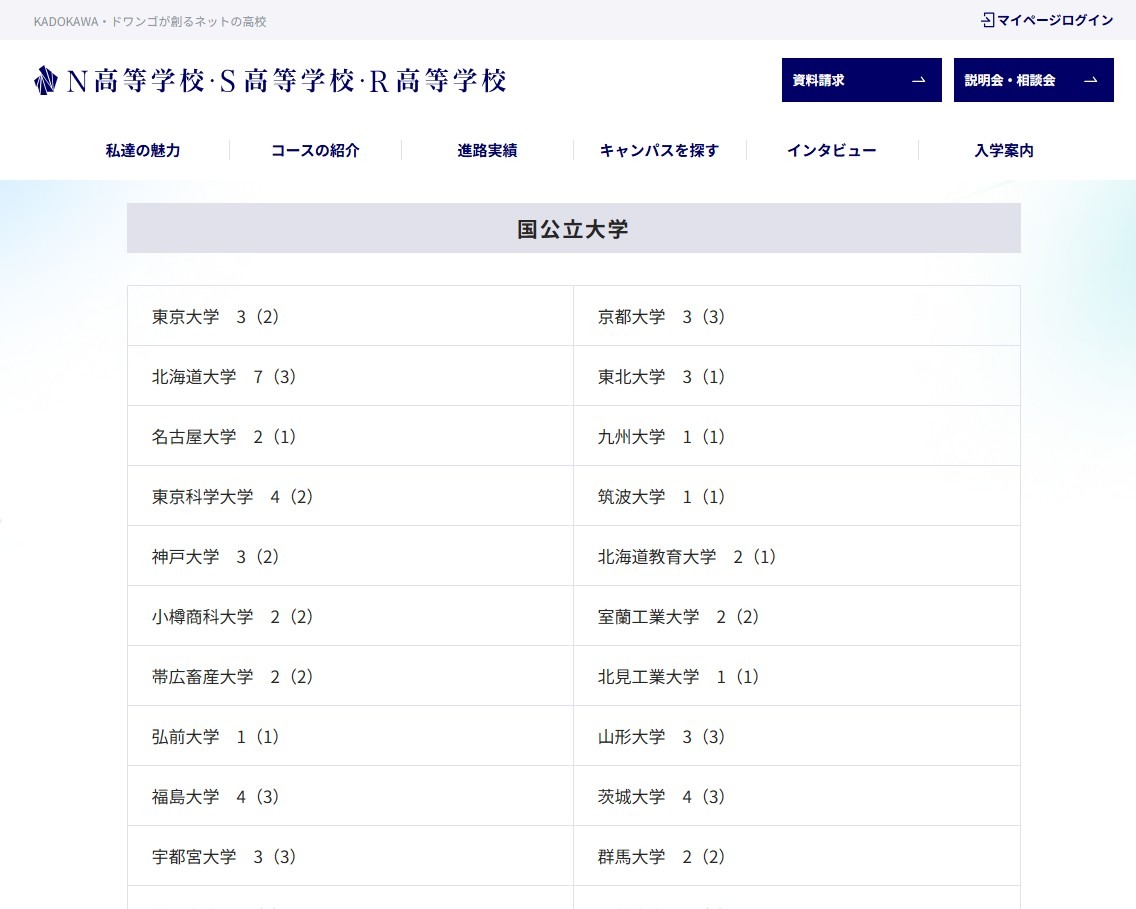Open the 入学案内 navigation item
Screen dimensions: 1136x909
click(1004, 150)
